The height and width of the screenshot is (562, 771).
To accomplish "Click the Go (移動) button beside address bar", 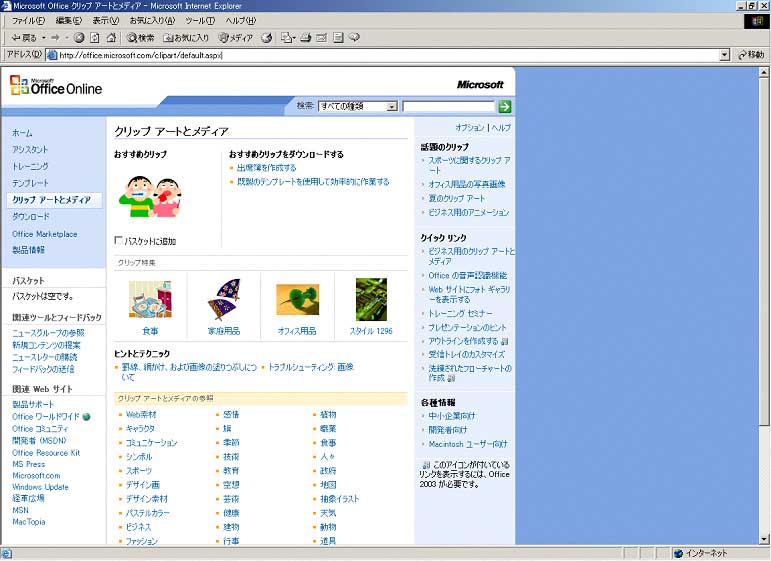I will 751,55.
